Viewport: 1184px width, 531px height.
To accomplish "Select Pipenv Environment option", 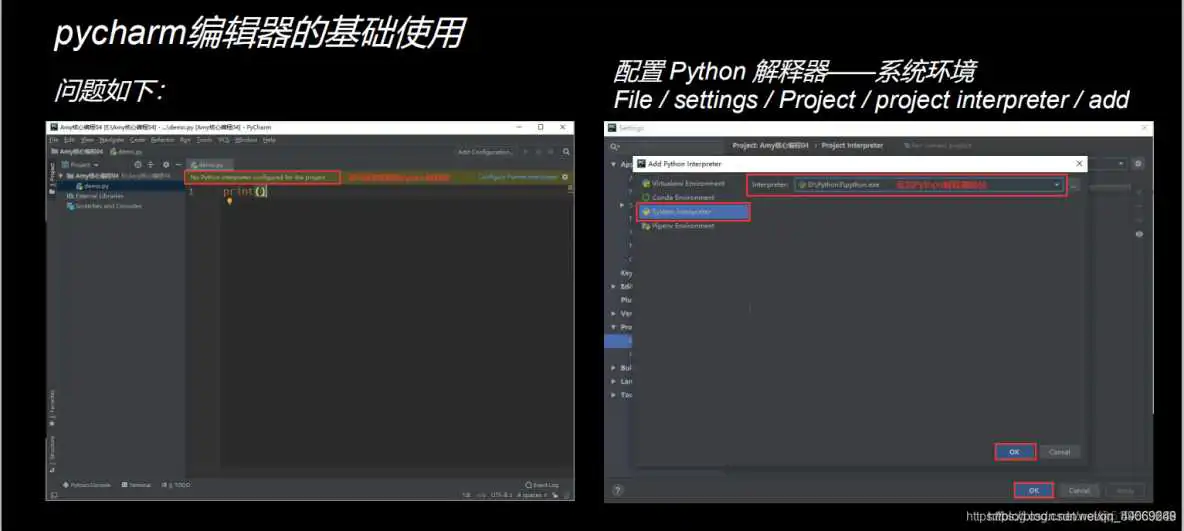I will pos(679,226).
